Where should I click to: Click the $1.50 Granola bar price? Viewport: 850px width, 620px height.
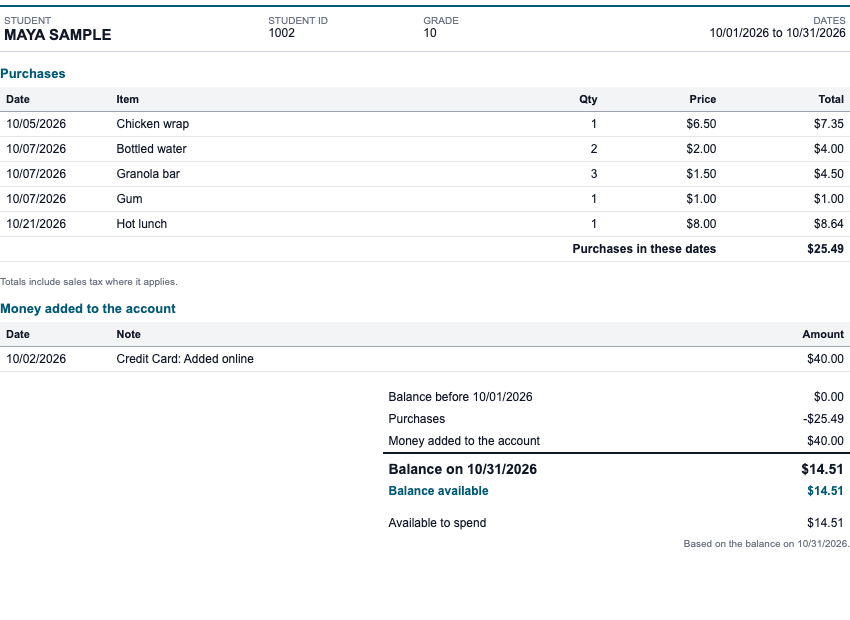point(701,174)
